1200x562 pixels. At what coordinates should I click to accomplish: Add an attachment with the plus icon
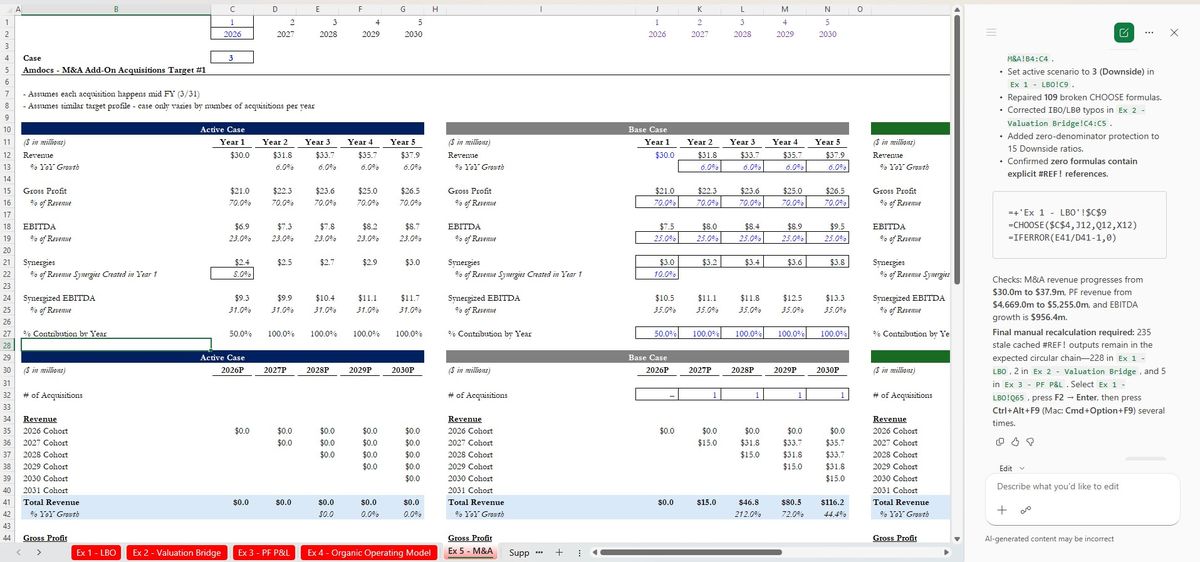click(1002, 510)
